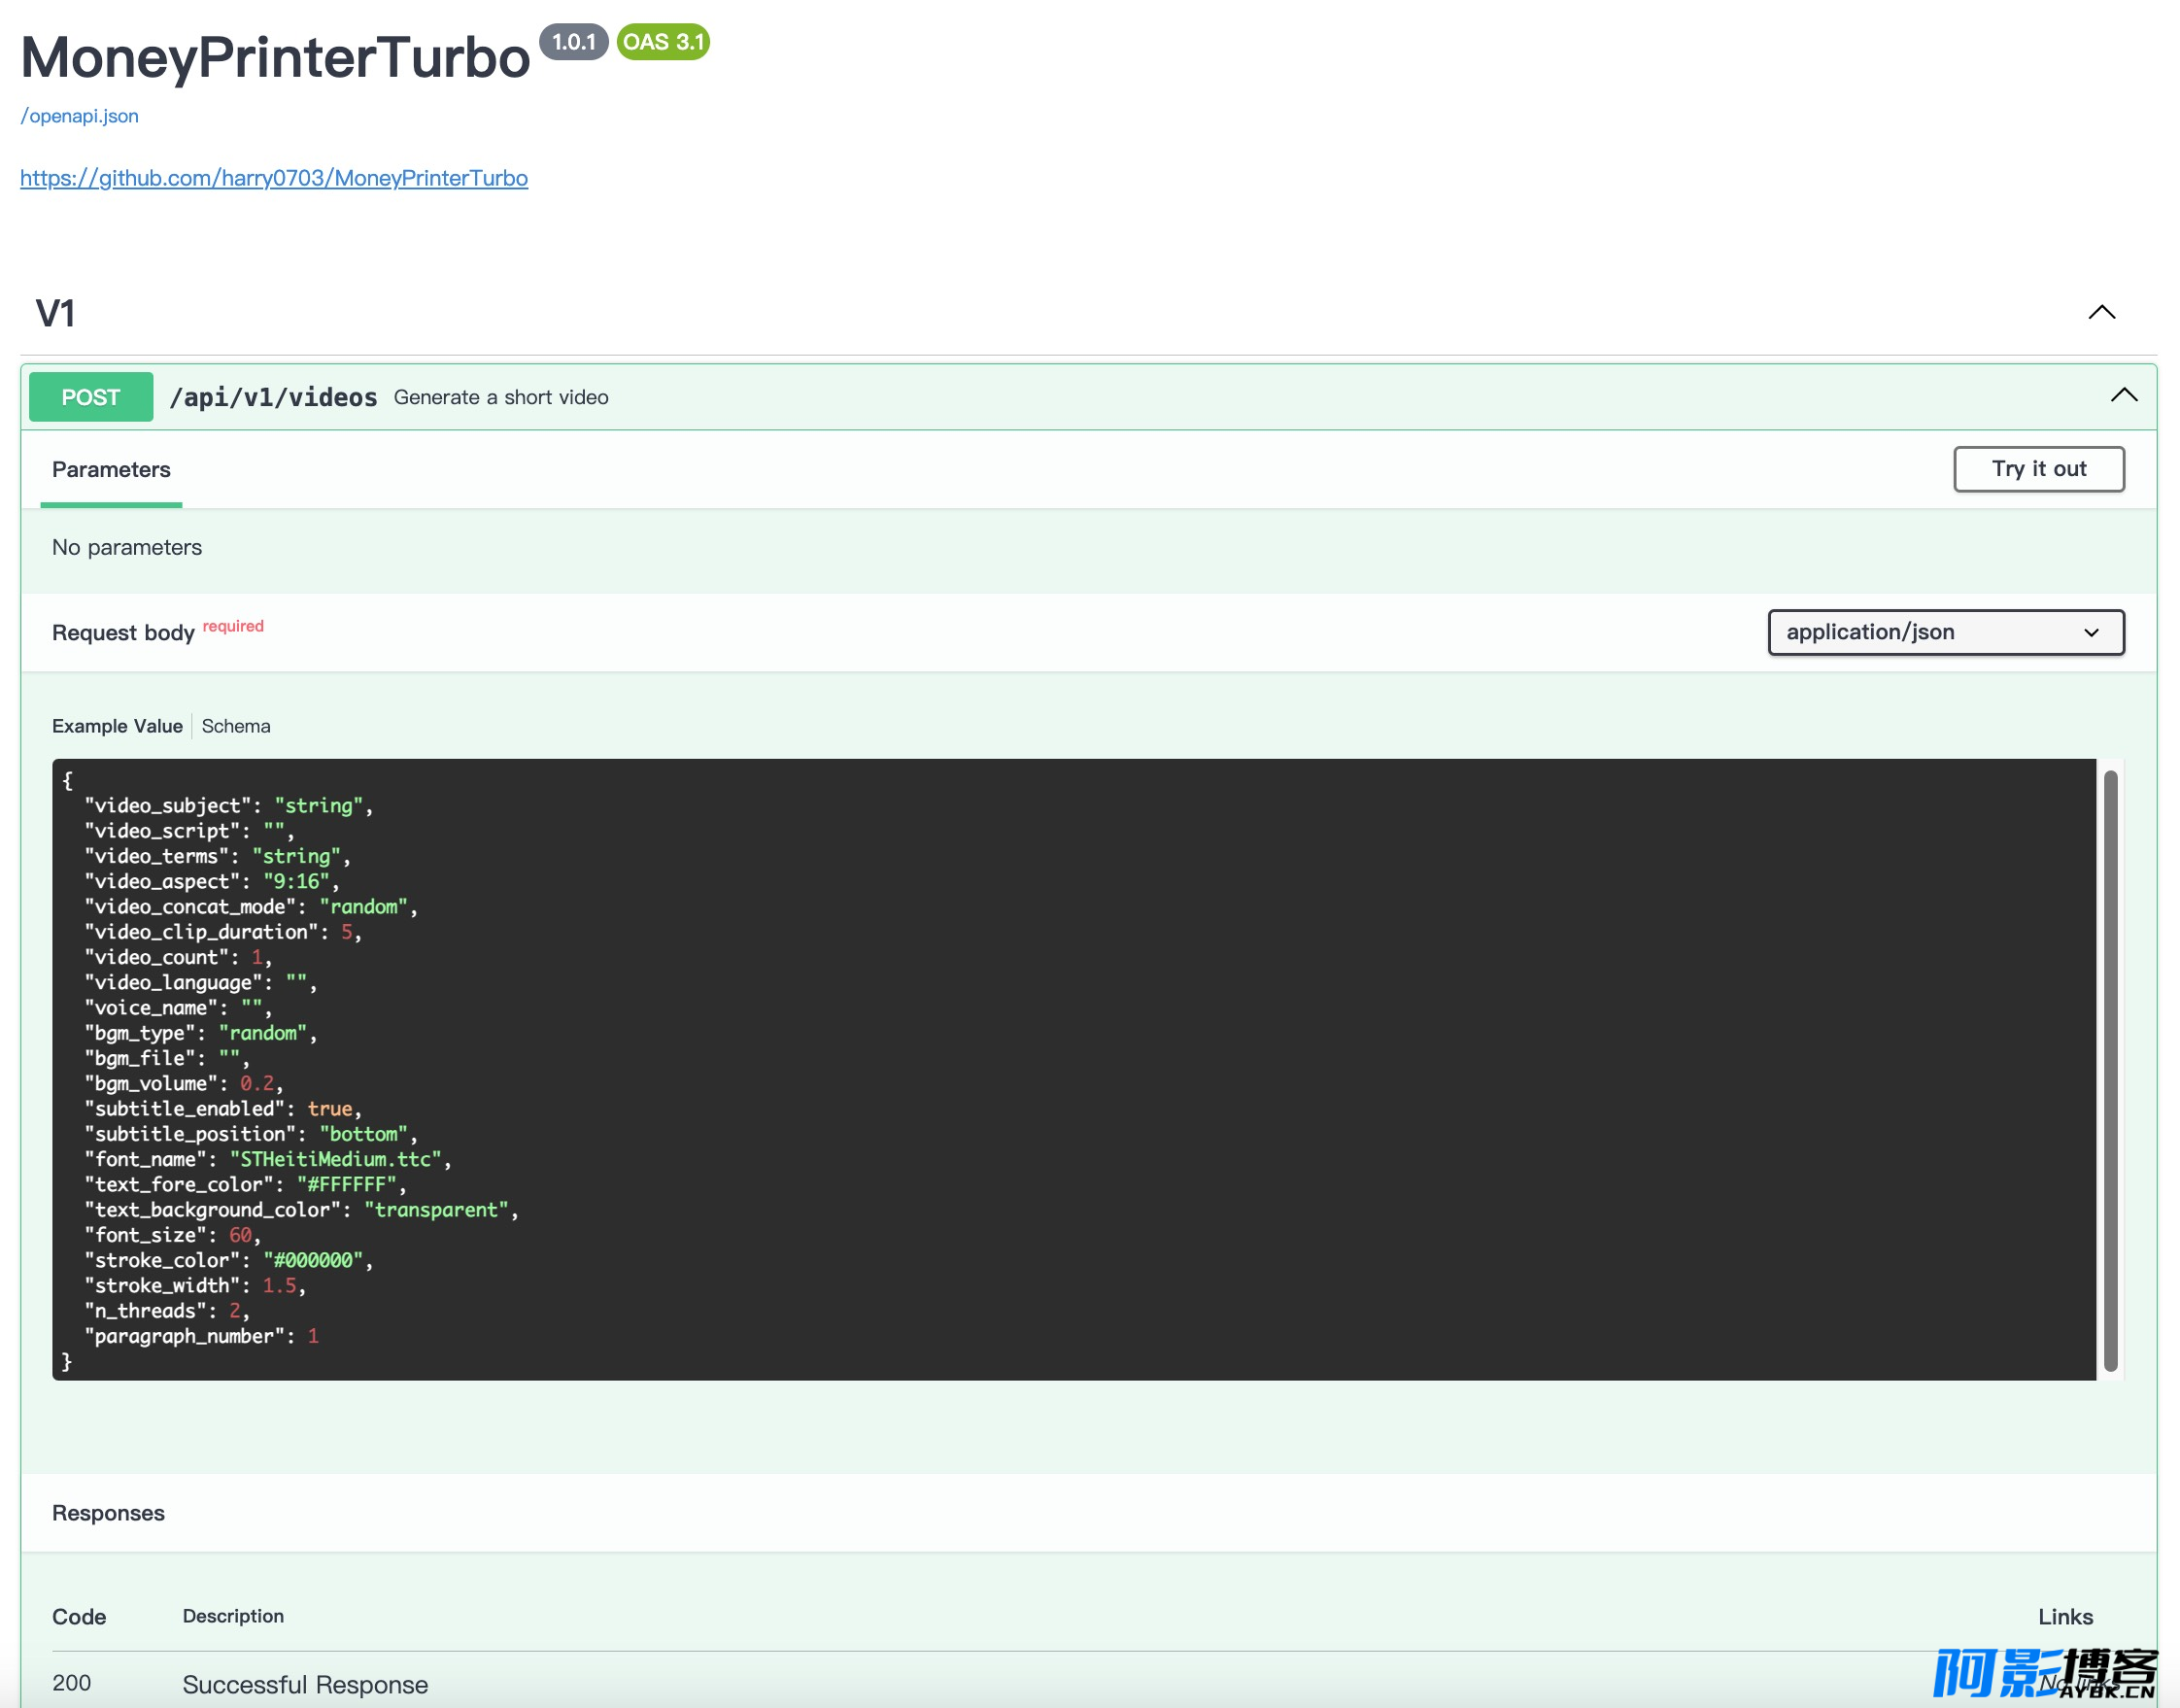Click the V1 tag heading
The image size is (2180, 1708).
tap(56, 313)
